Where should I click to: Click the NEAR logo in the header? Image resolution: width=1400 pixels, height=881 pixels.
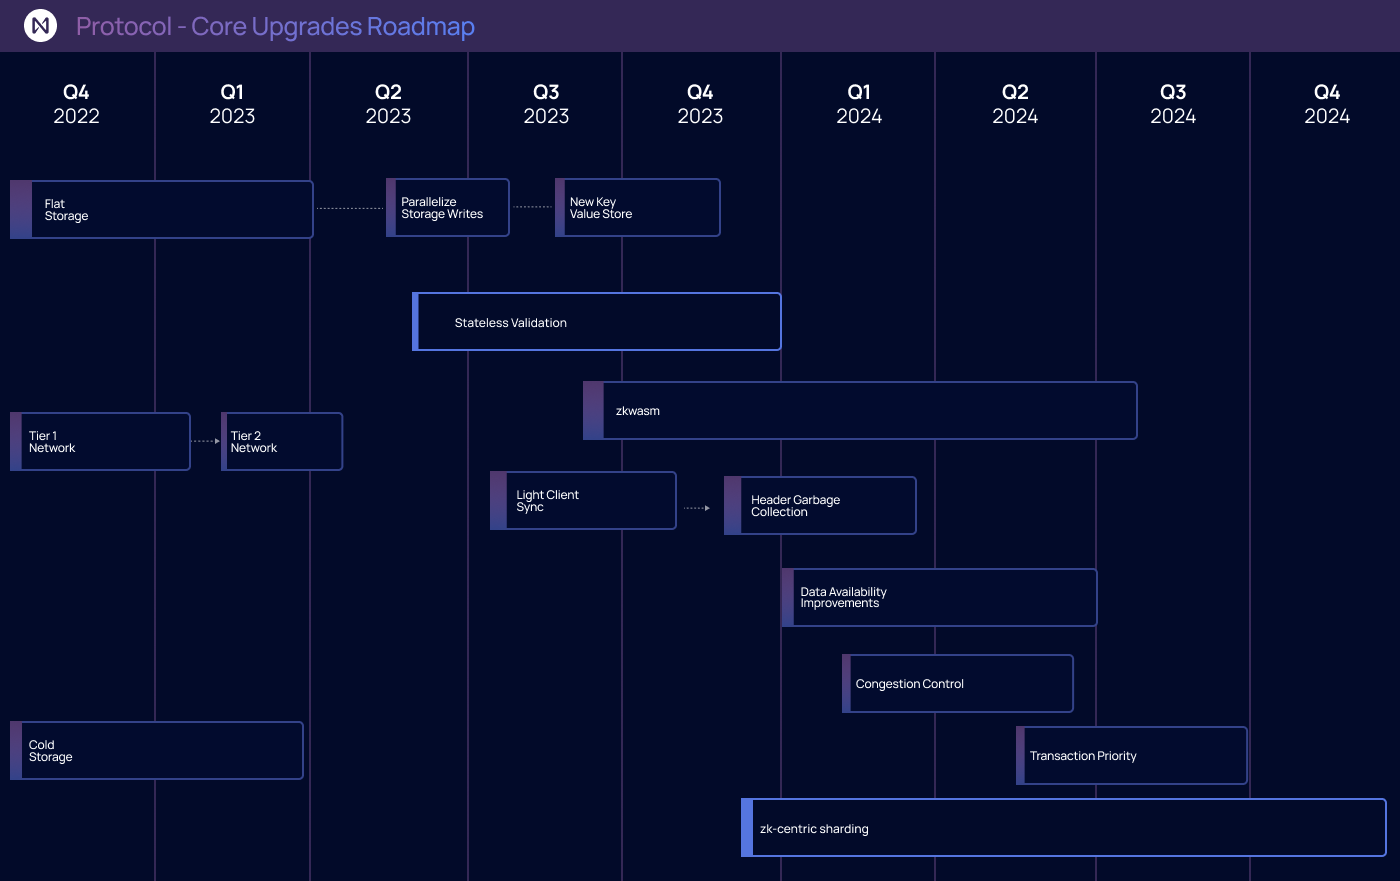pos(40,25)
